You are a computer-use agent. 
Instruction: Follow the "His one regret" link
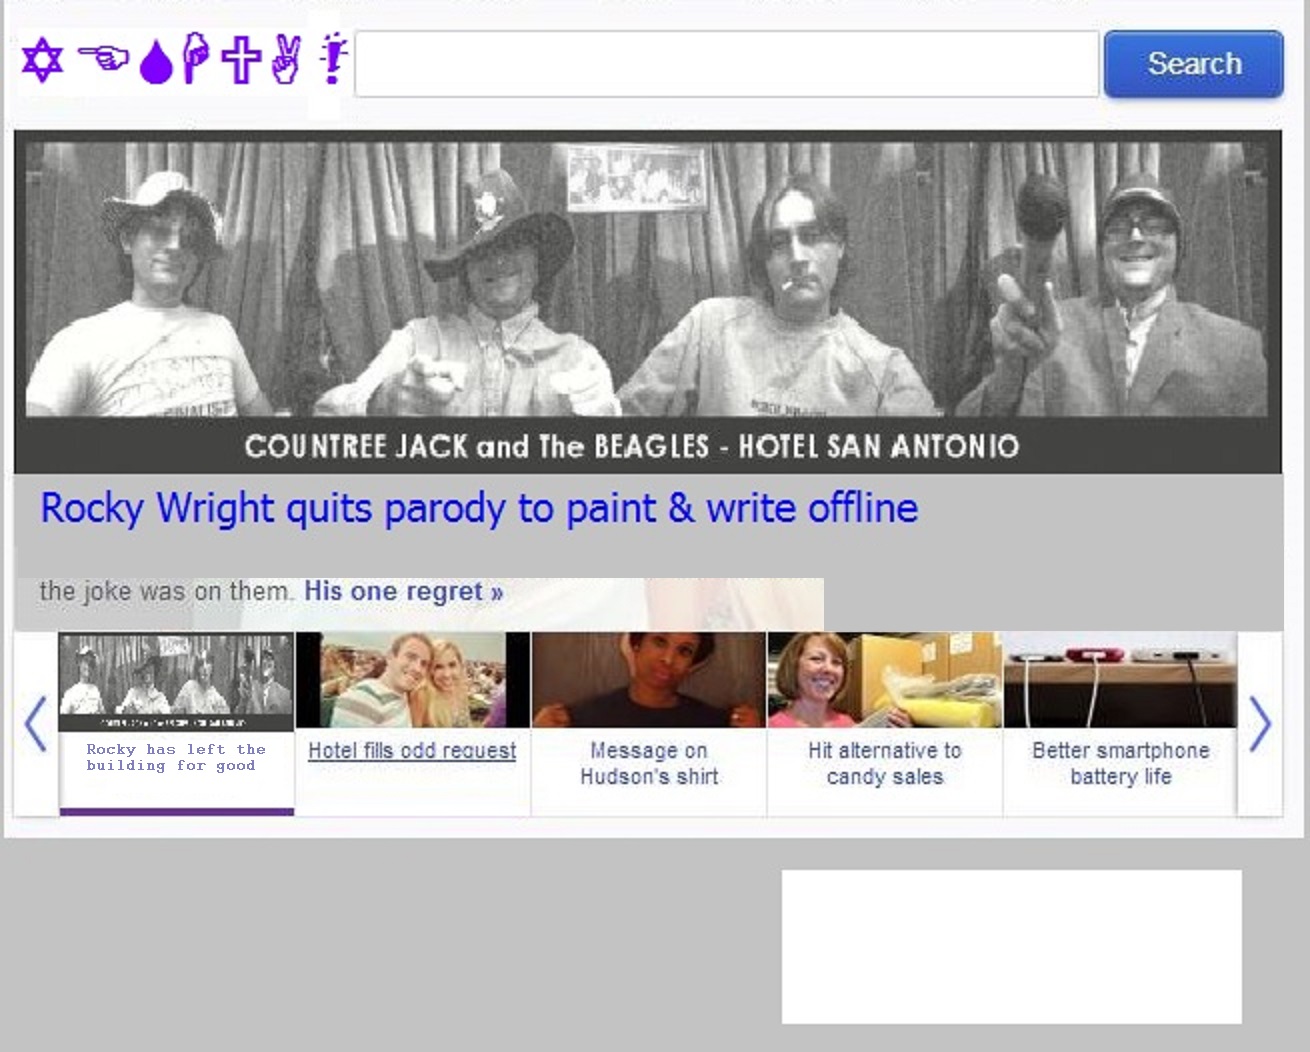[403, 591]
